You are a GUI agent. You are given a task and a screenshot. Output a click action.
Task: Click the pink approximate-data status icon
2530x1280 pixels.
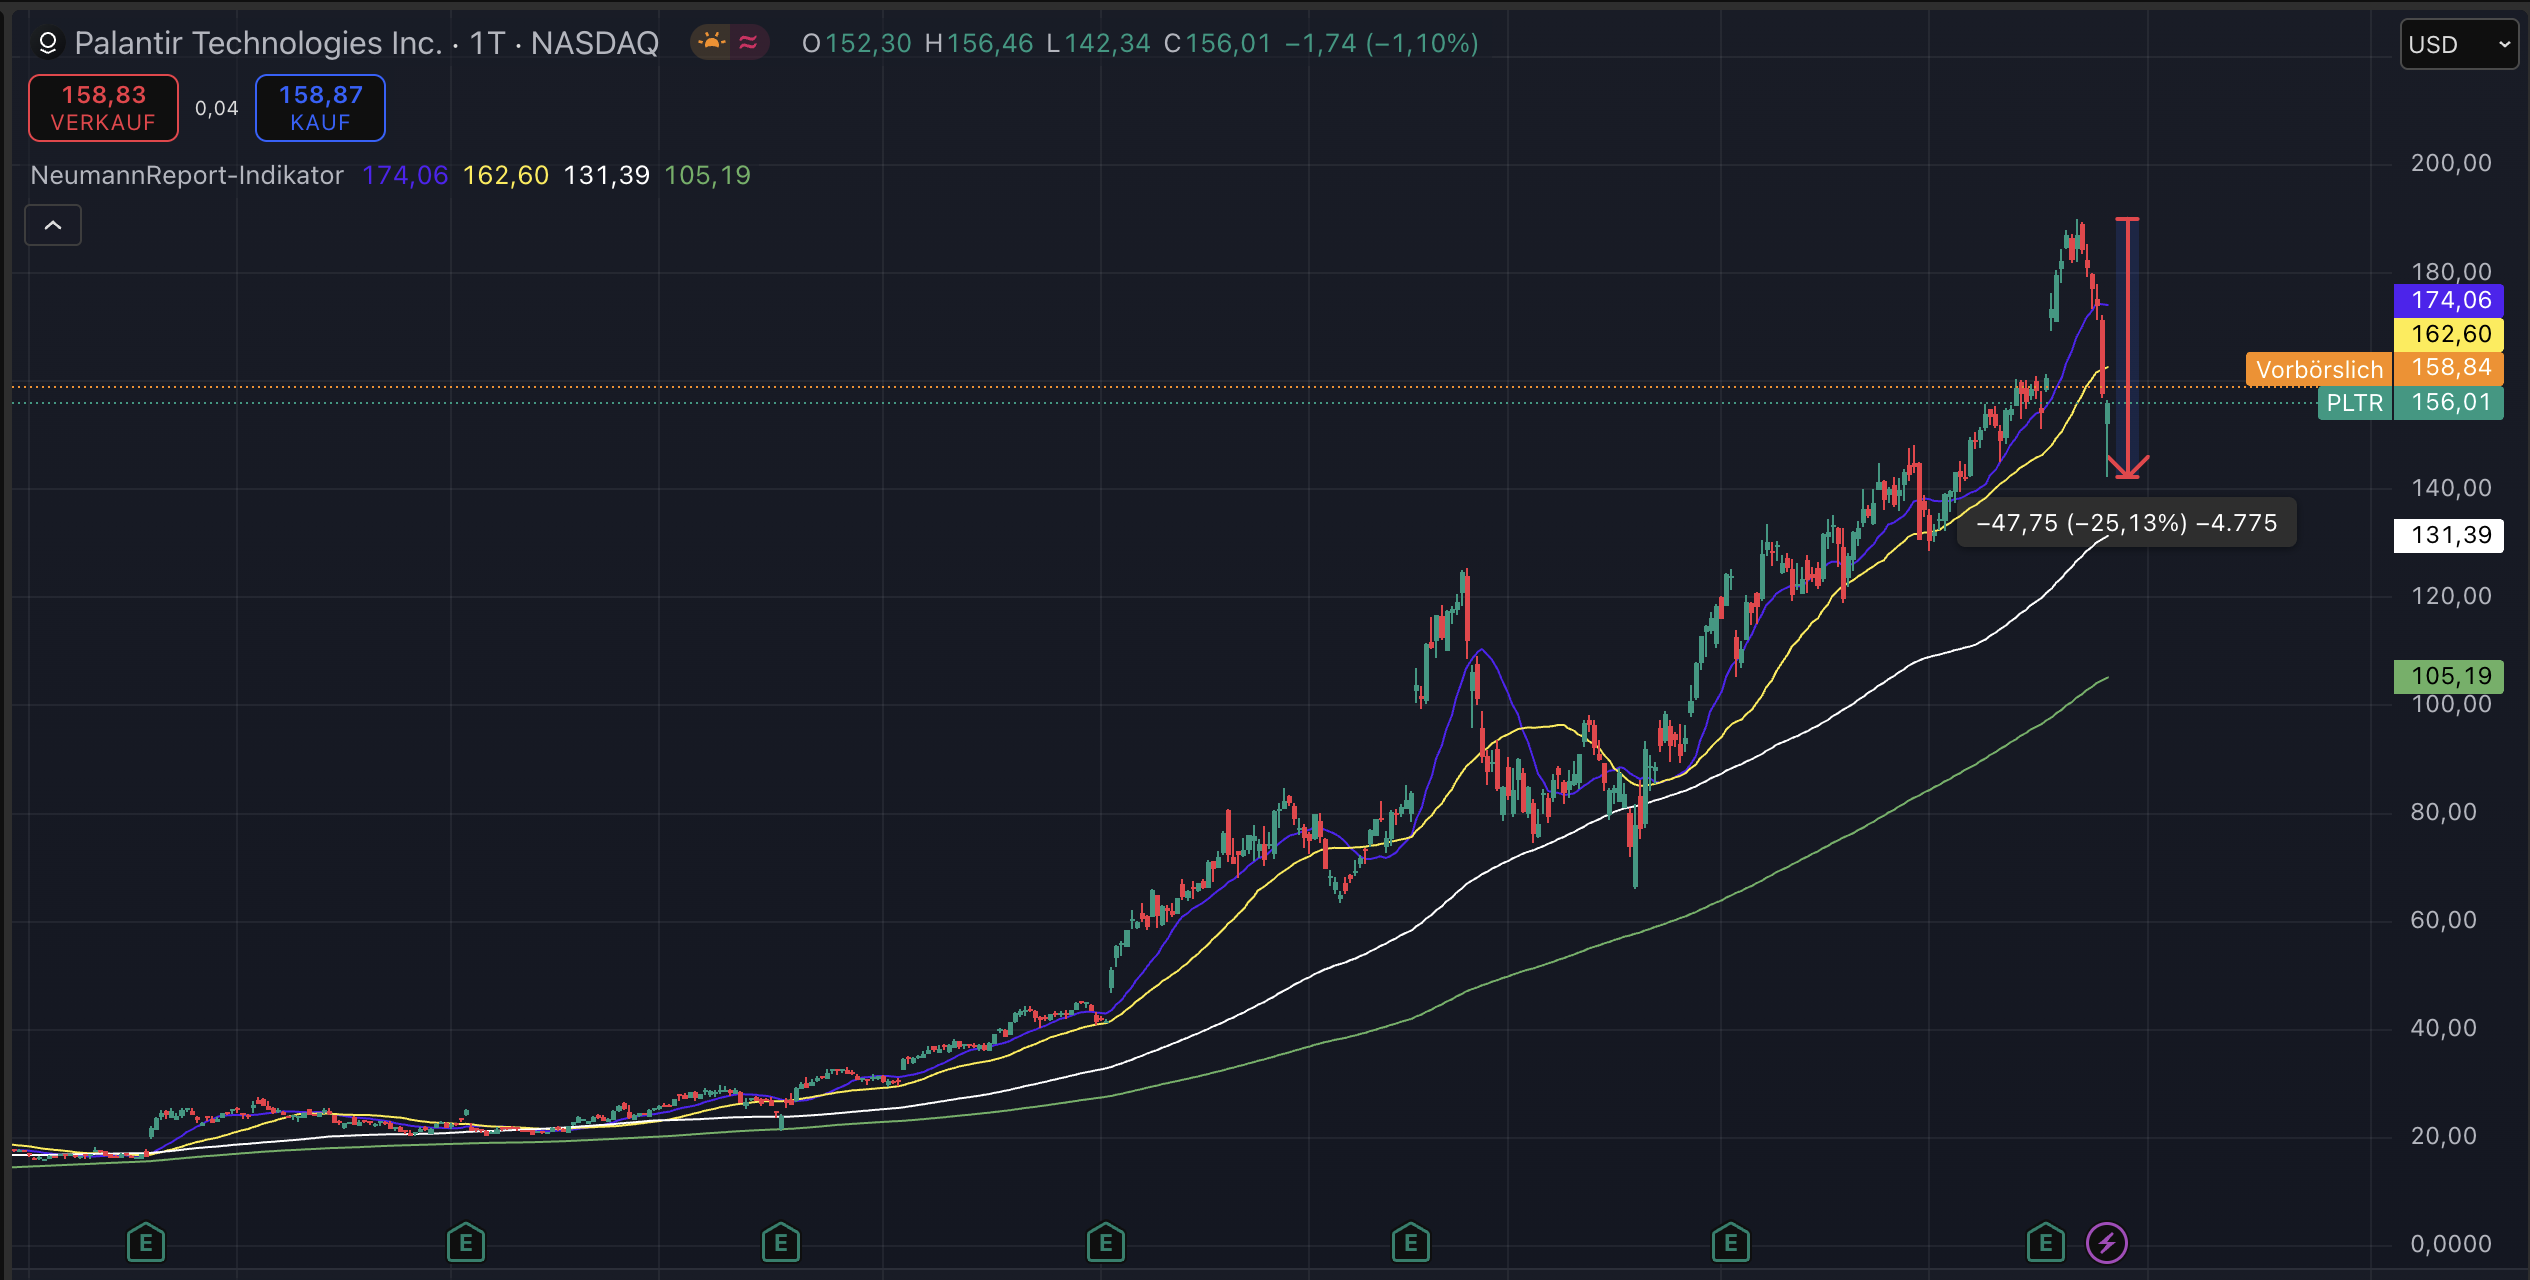point(748,42)
